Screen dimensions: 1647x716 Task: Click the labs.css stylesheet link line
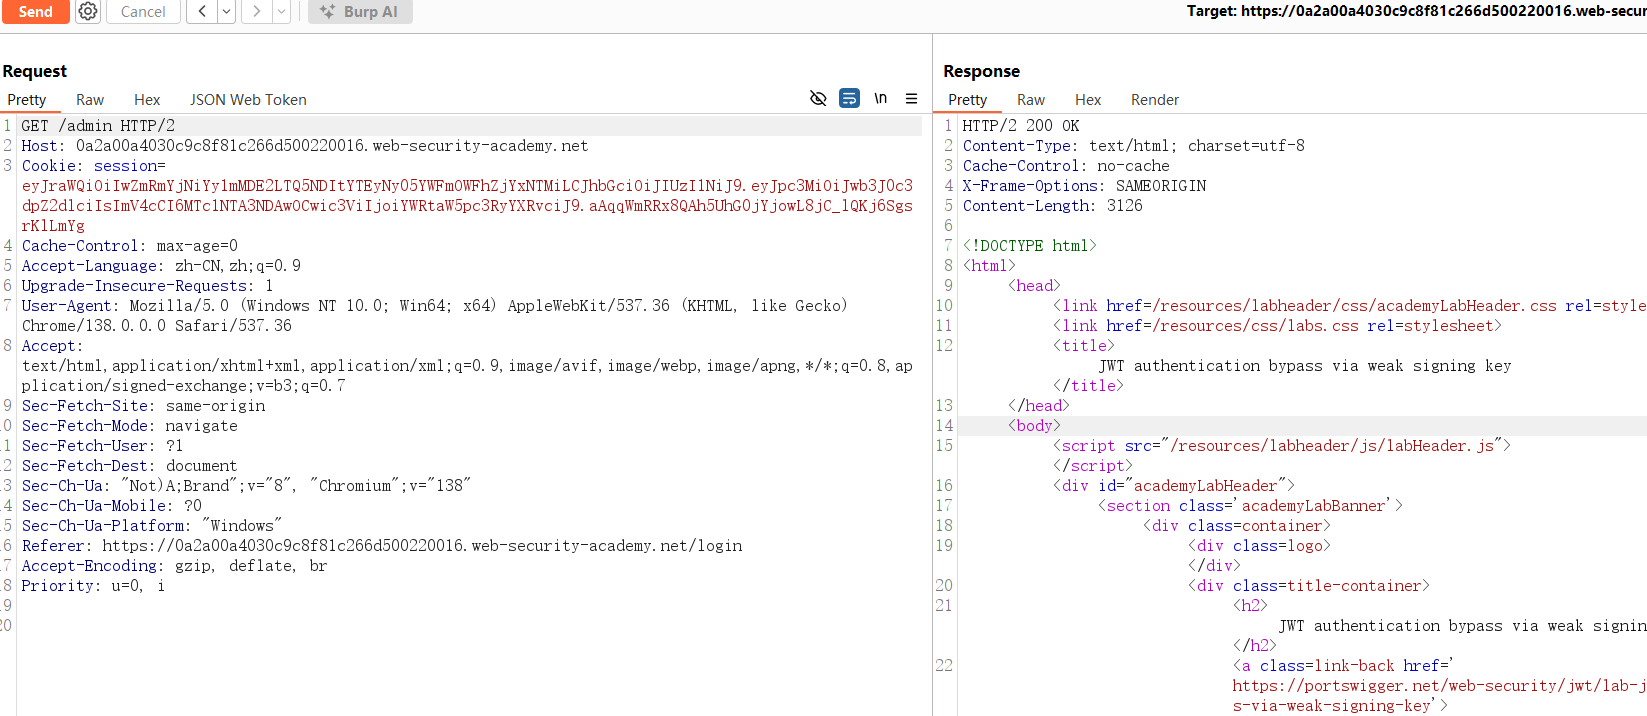1277,326
